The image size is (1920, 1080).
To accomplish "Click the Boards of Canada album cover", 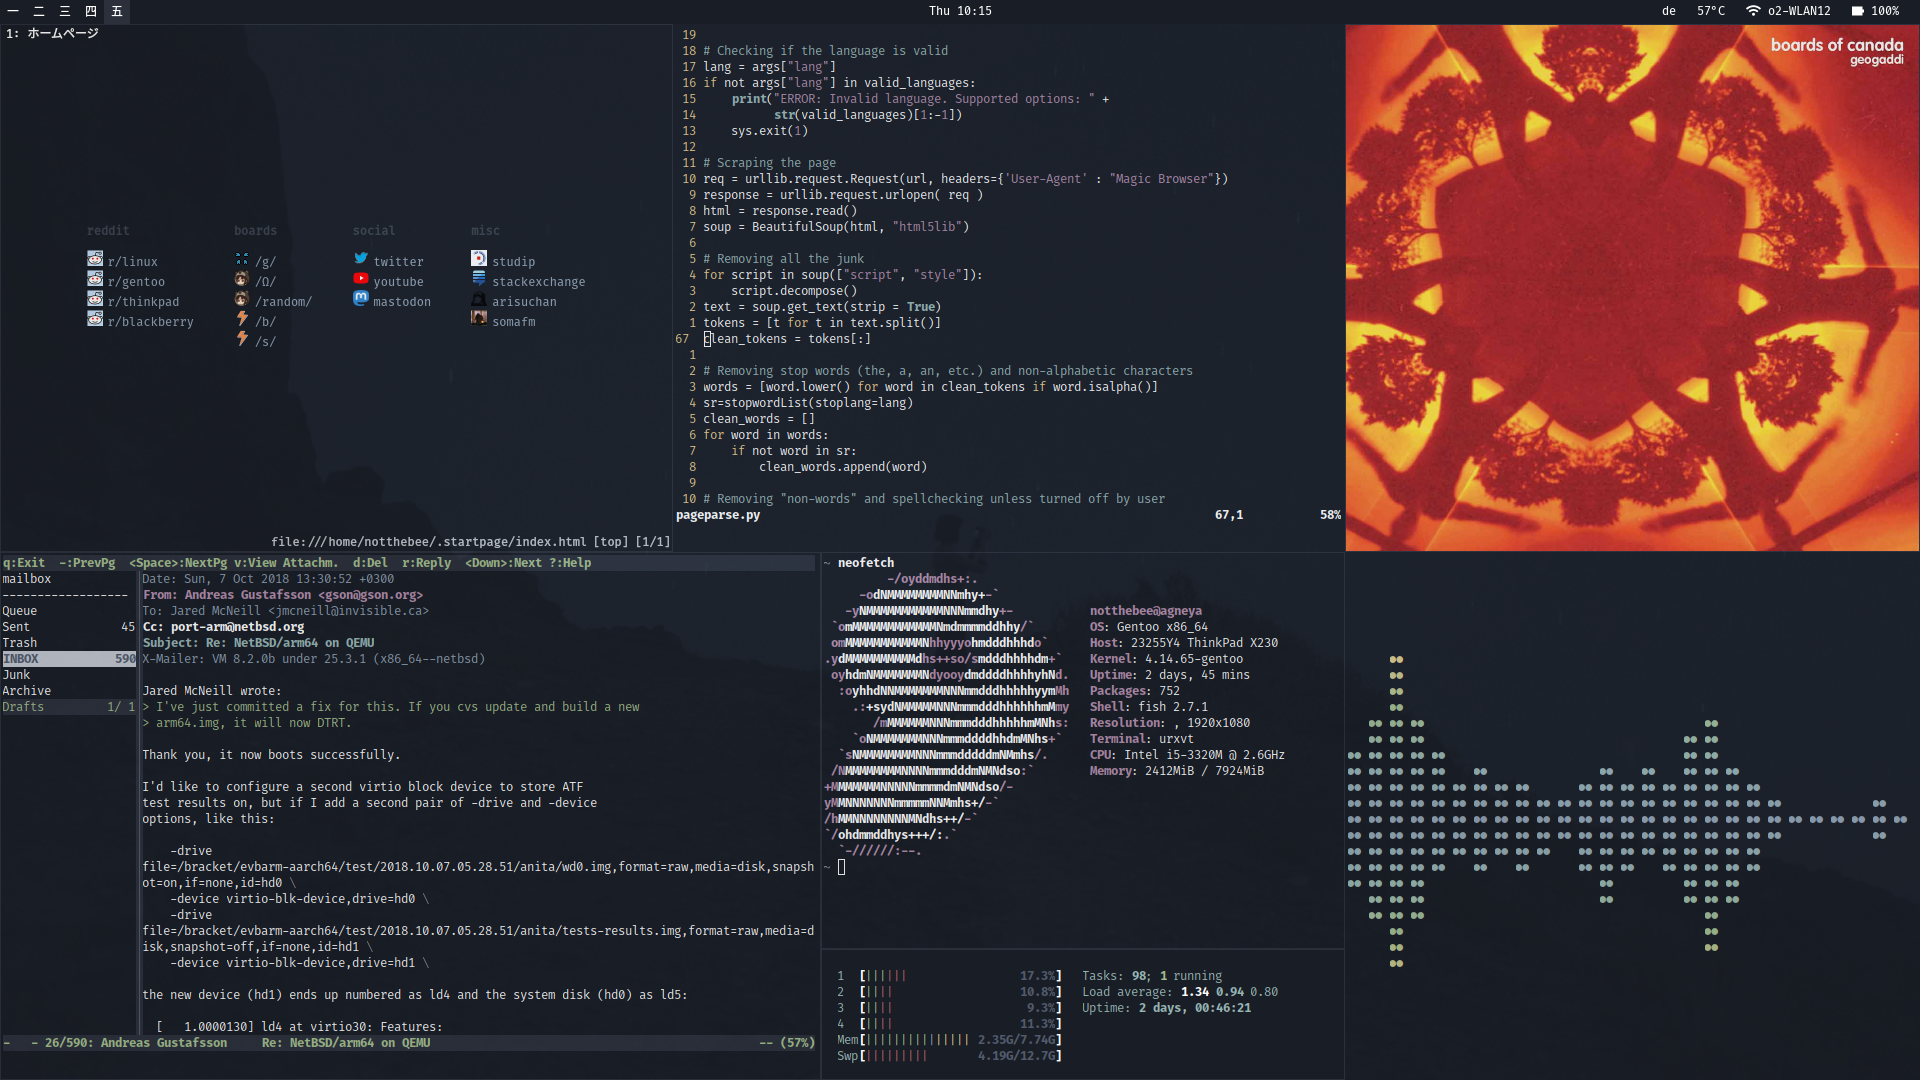I will coord(1632,288).
